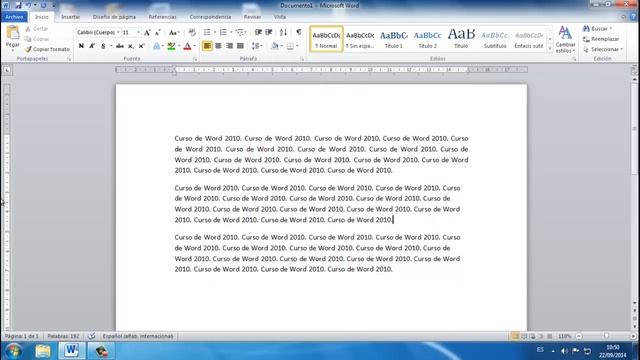Open the font name combo box
Image resolution: width=640 pixels, height=360 pixels.
pyautogui.click(x=98, y=32)
